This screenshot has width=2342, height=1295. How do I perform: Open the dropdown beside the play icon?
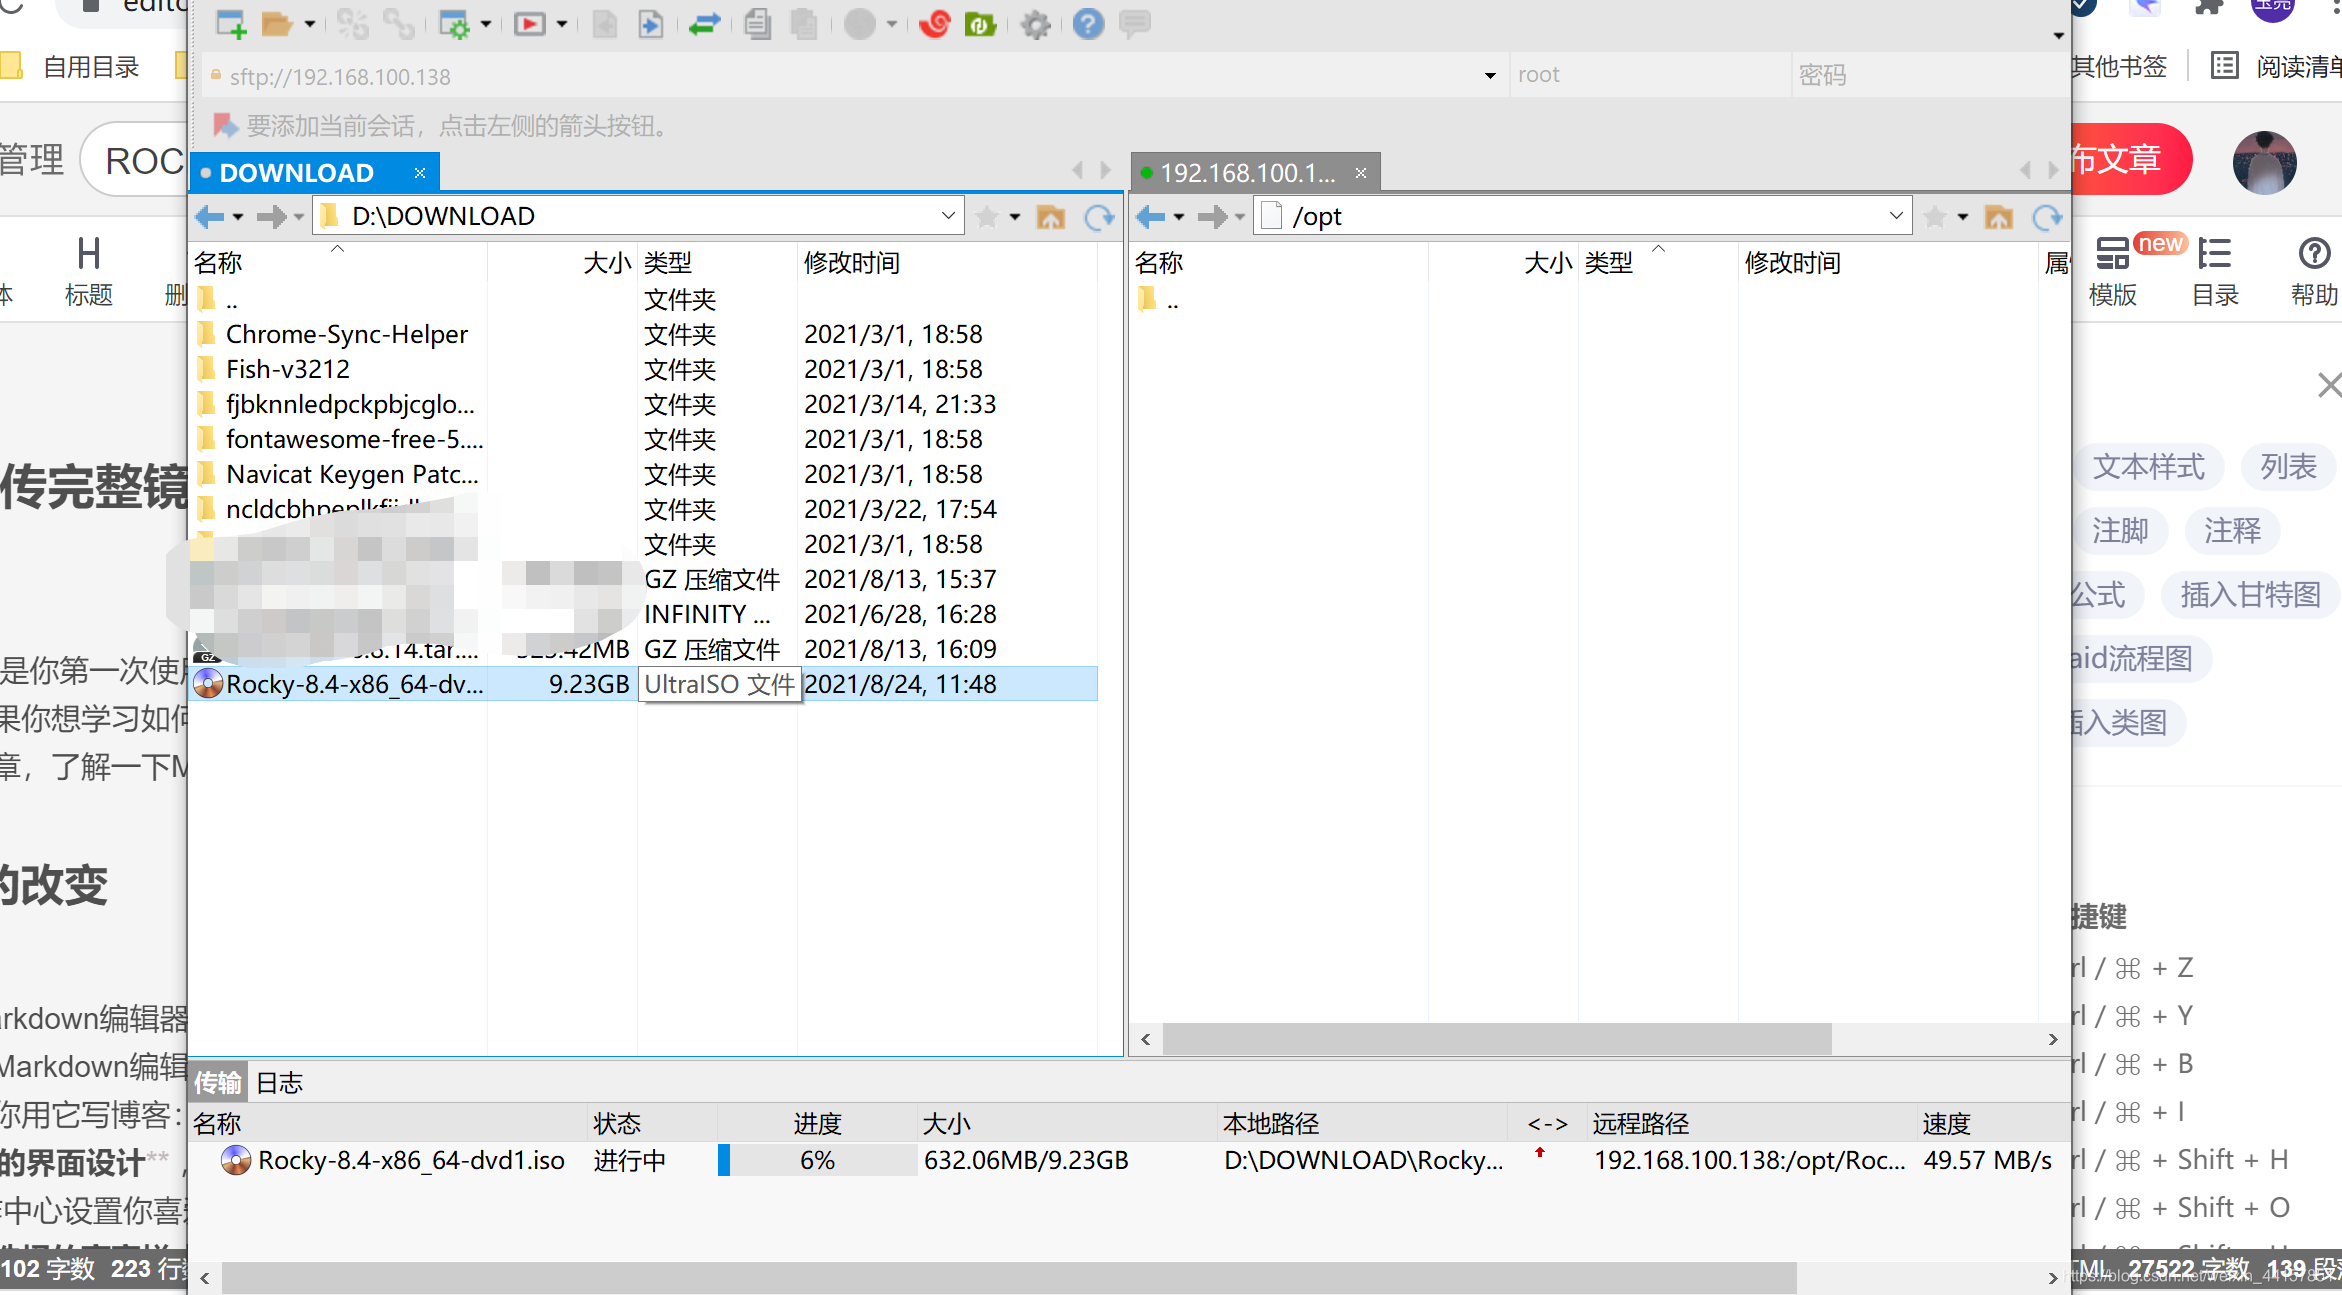[x=561, y=24]
